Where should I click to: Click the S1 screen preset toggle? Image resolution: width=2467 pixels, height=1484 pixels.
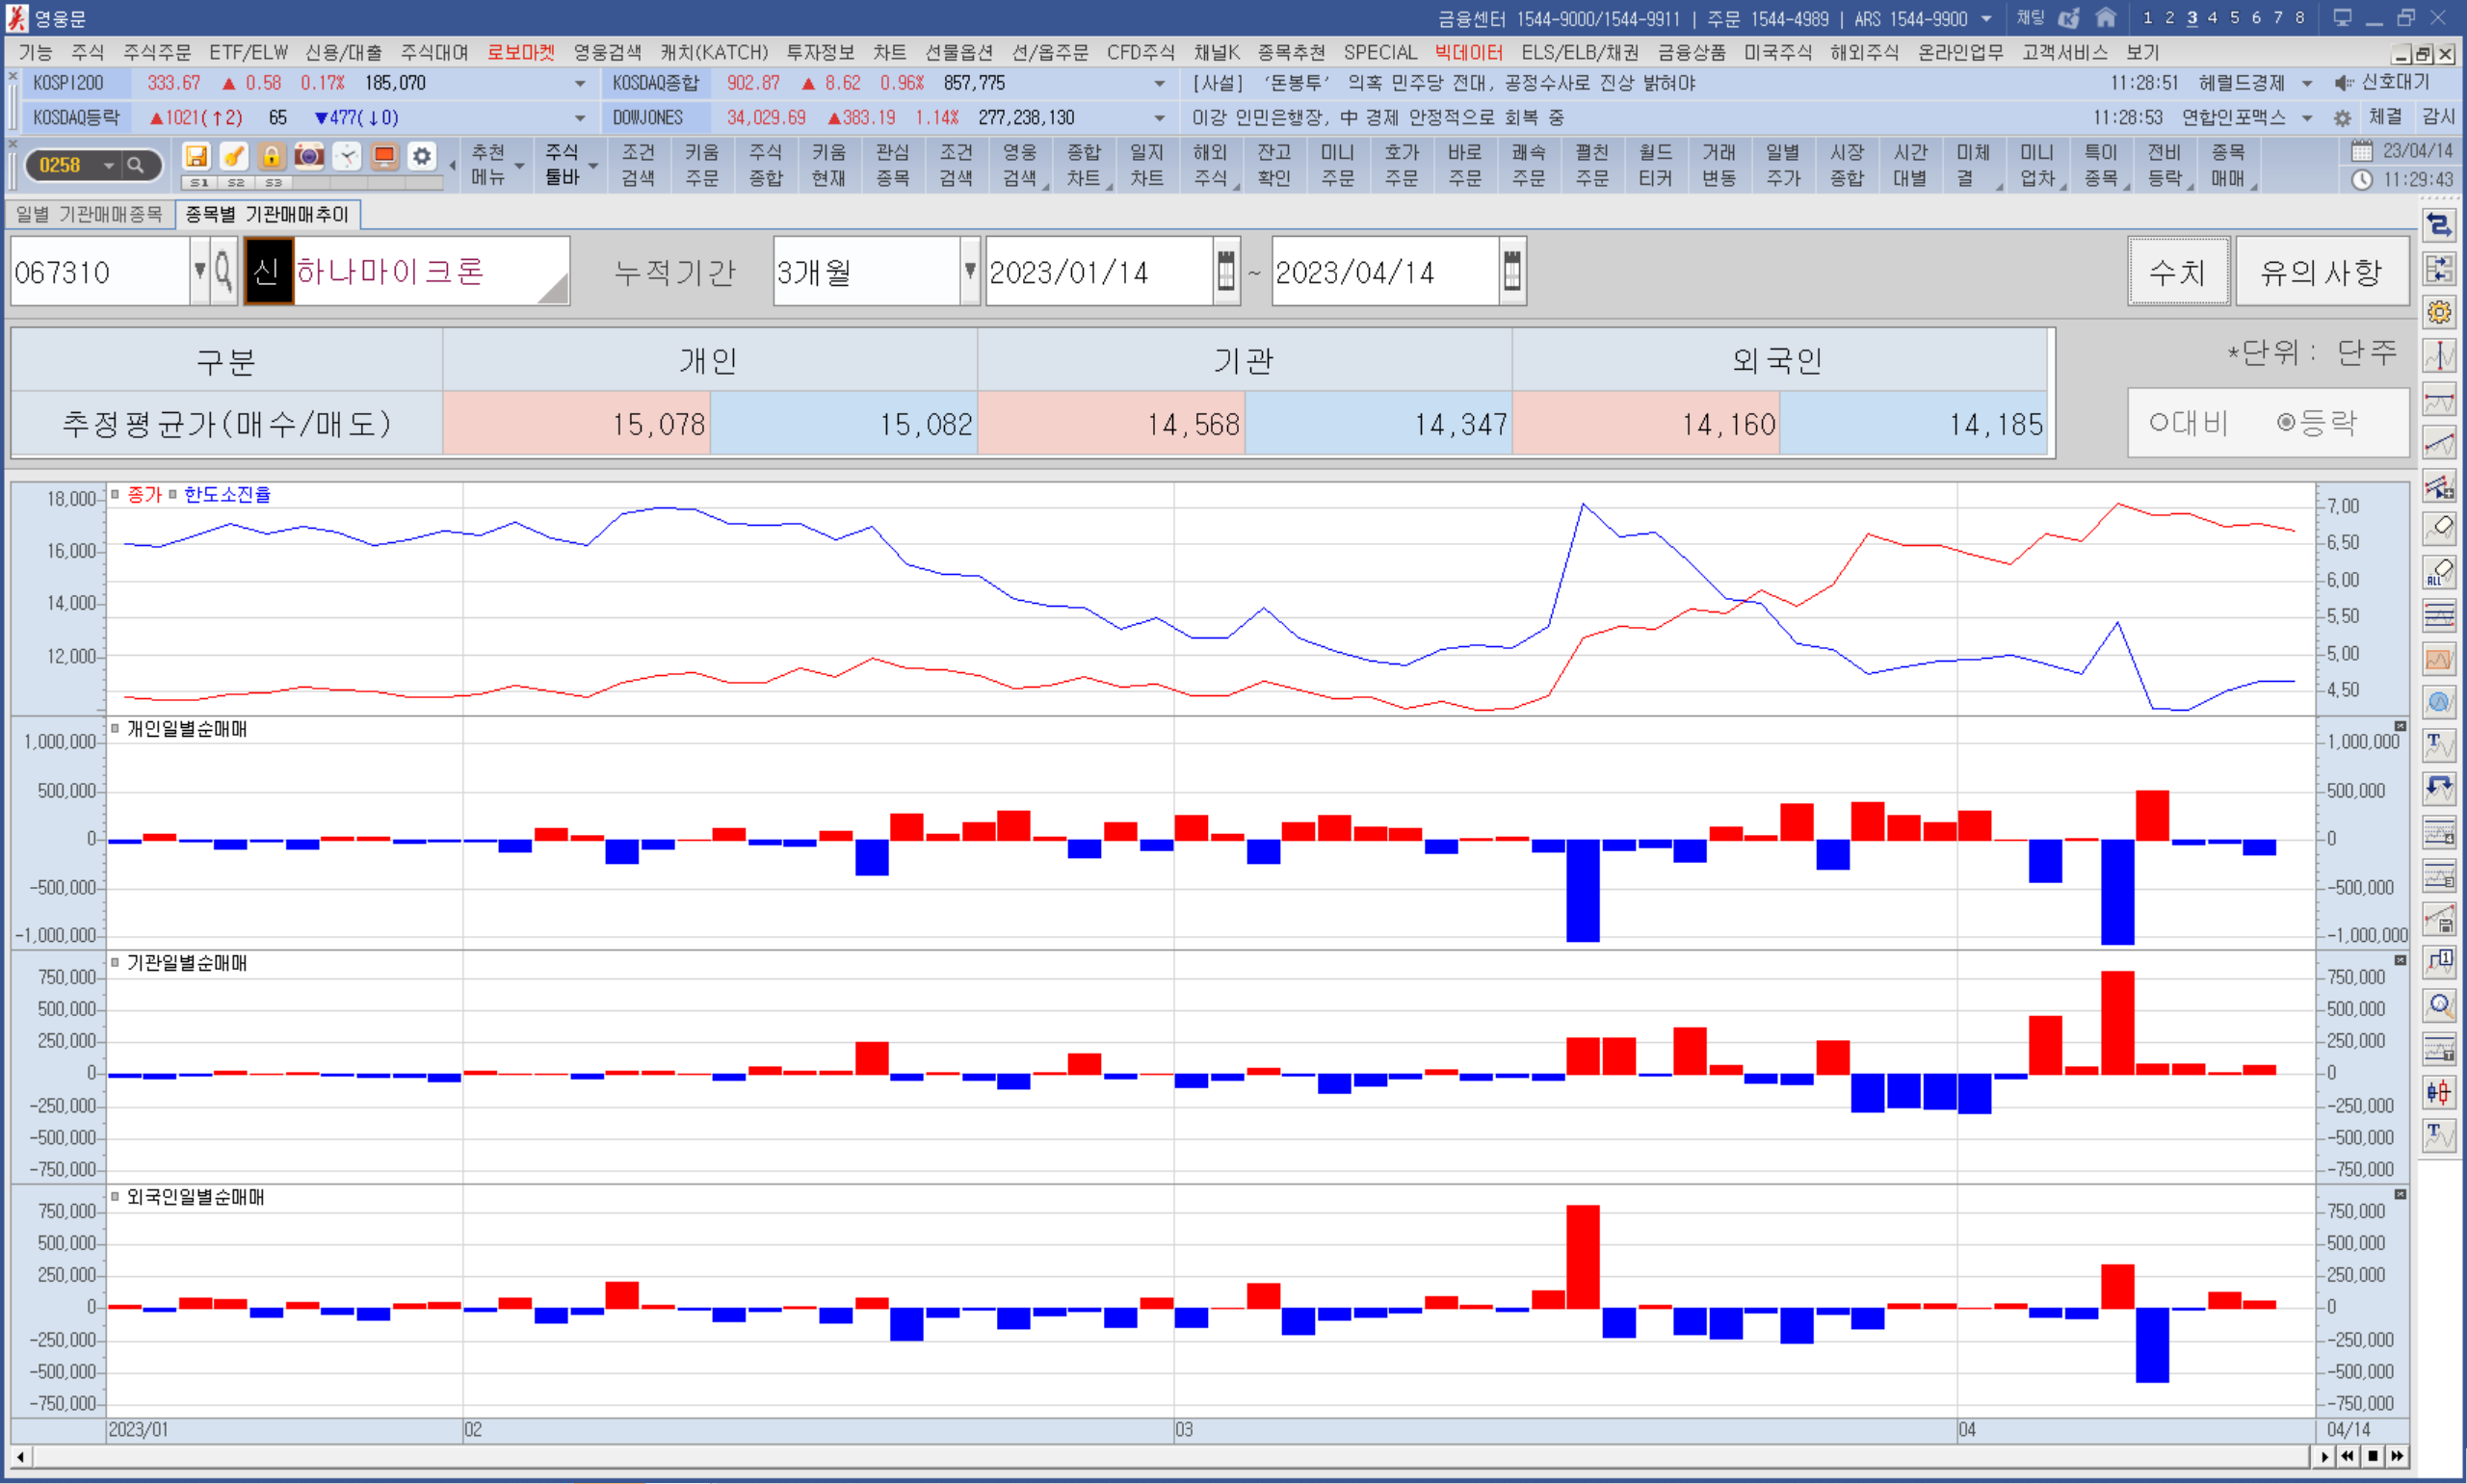199,183
